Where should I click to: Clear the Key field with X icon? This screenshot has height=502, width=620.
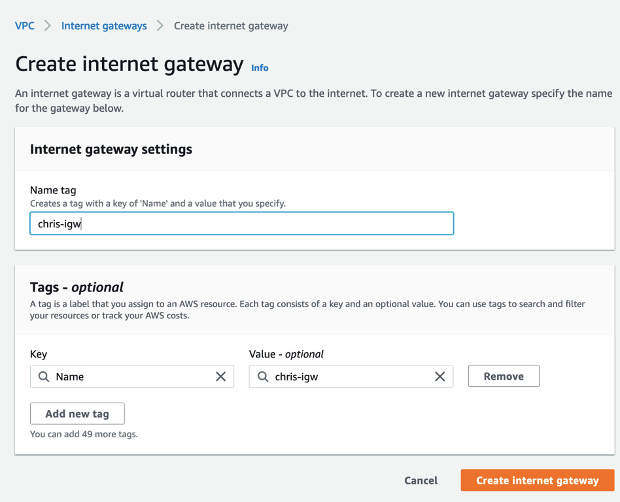pyautogui.click(x=221, y=376)
